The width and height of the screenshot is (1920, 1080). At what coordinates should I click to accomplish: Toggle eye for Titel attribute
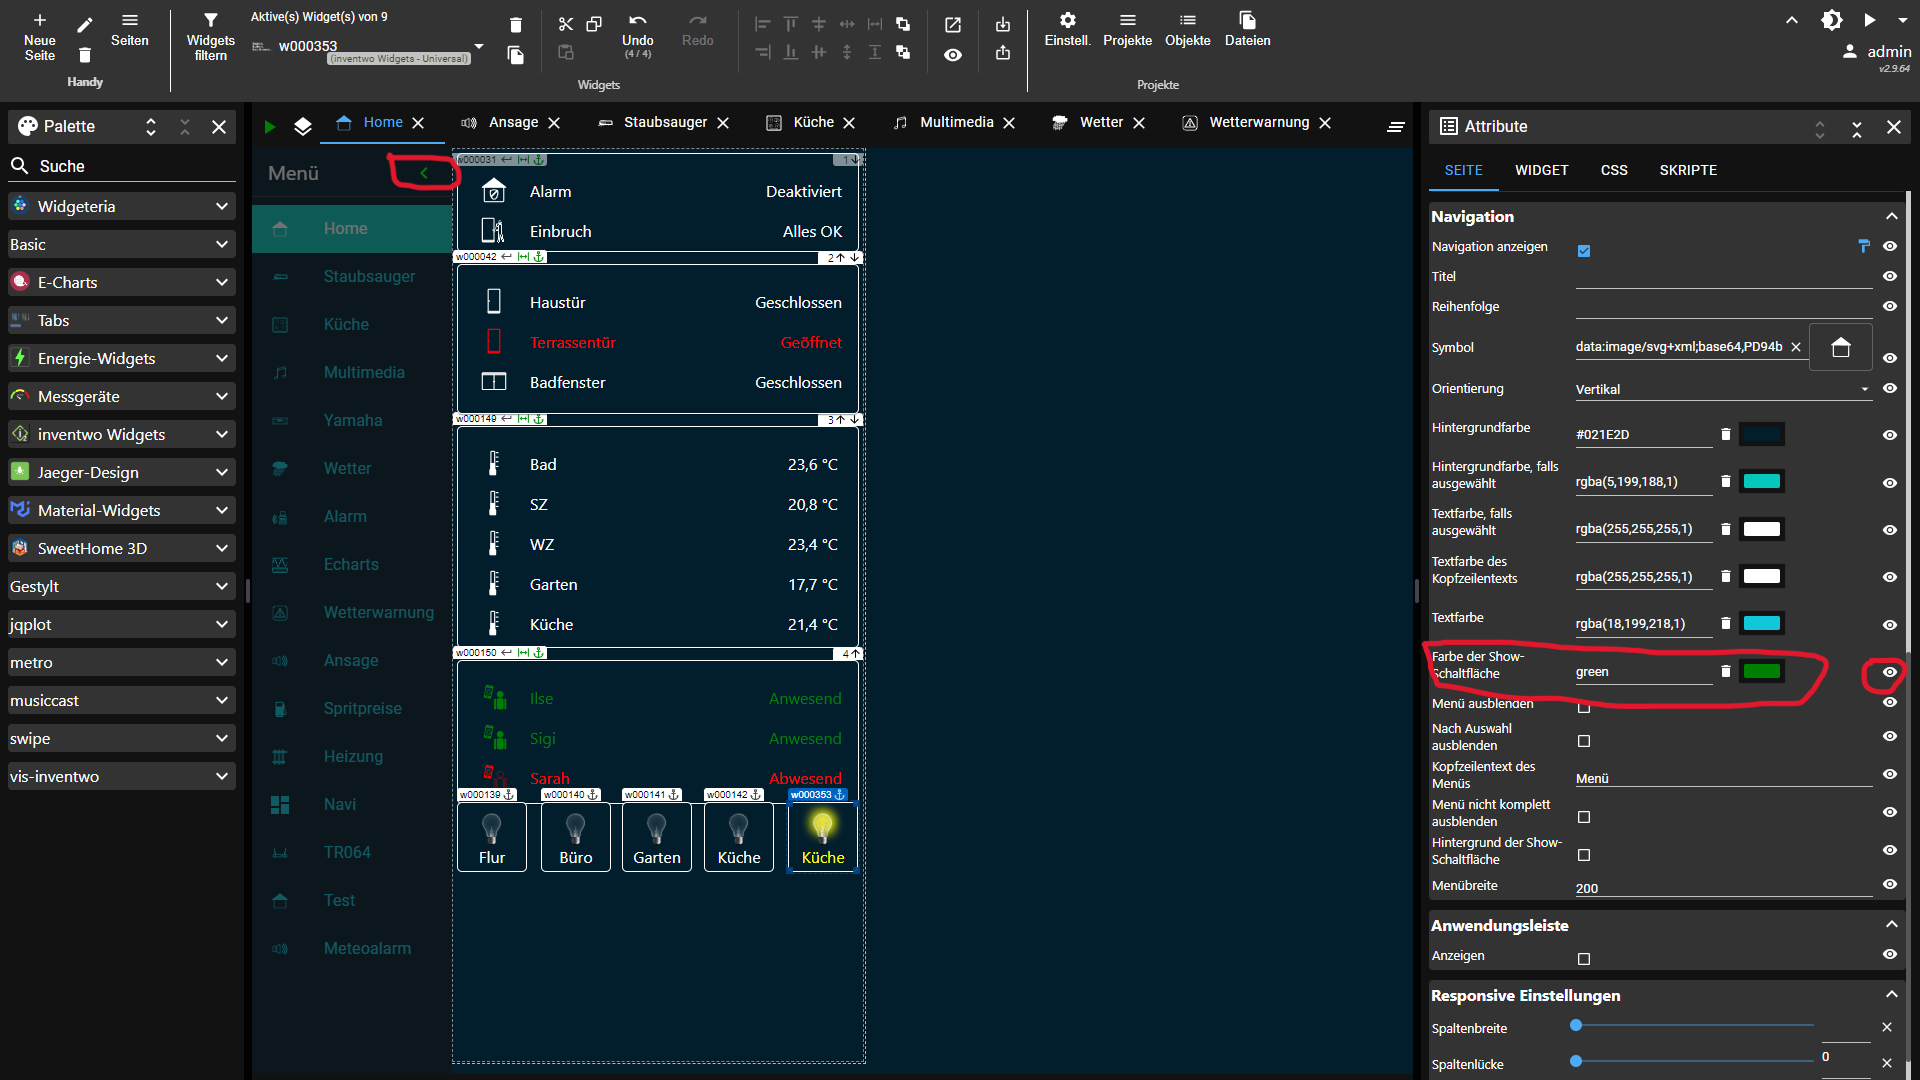click(1889, 276)
